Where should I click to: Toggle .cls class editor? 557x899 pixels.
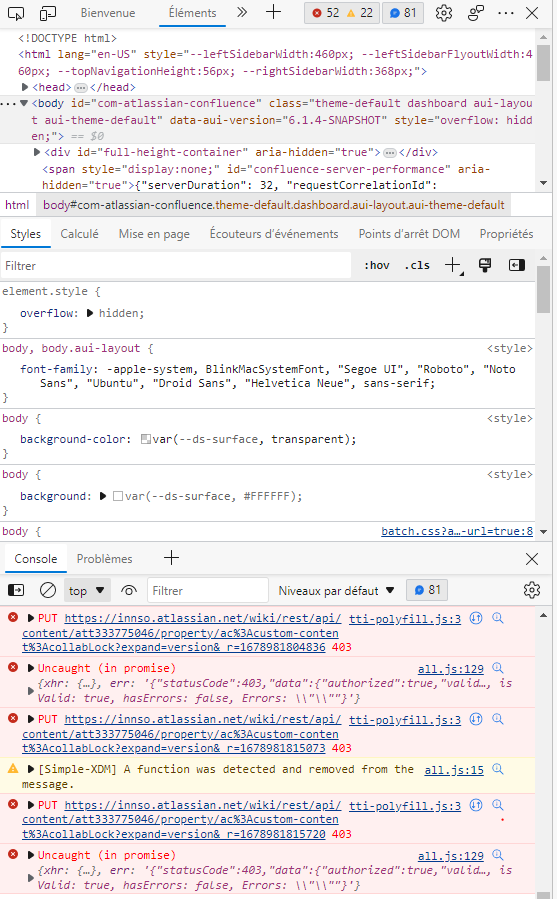click(x=417, y=265)
